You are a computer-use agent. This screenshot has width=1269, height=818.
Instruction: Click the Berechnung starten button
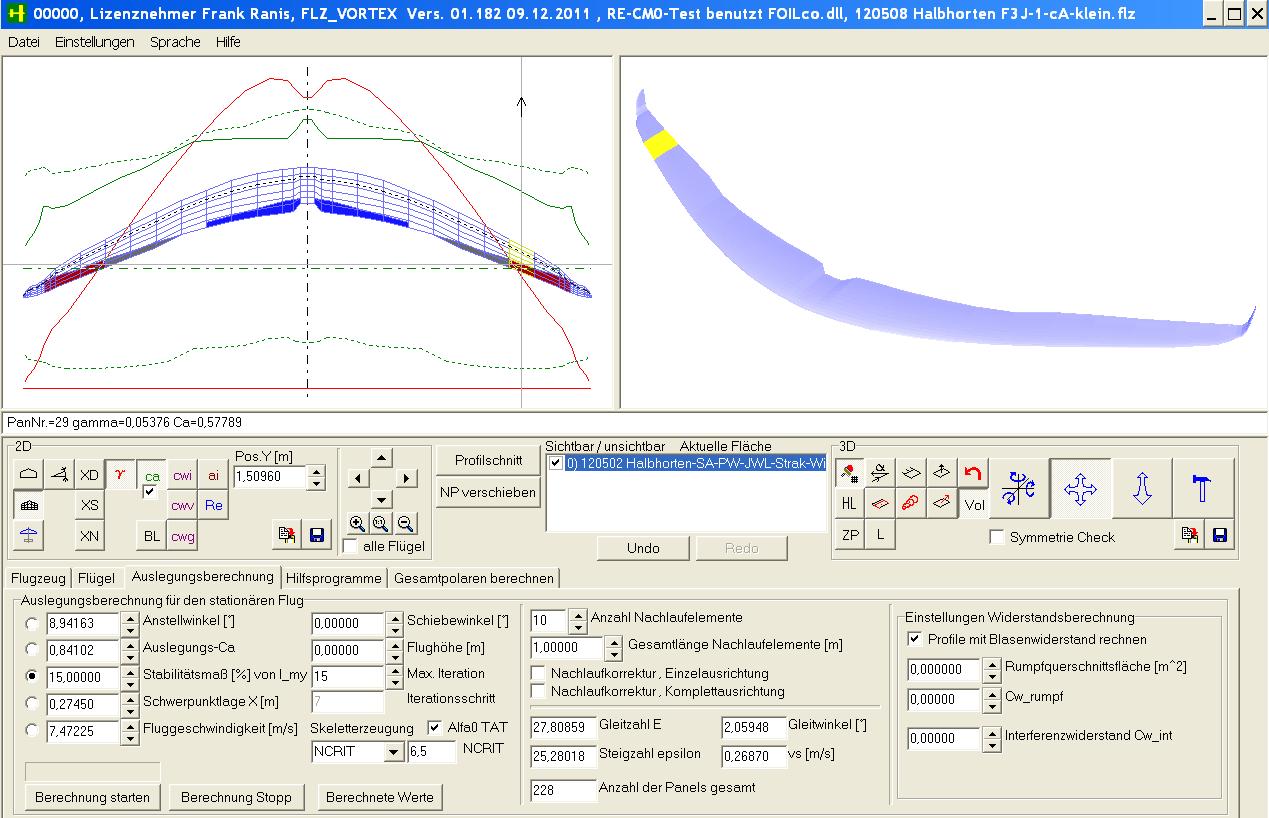(x=92, y=797)
